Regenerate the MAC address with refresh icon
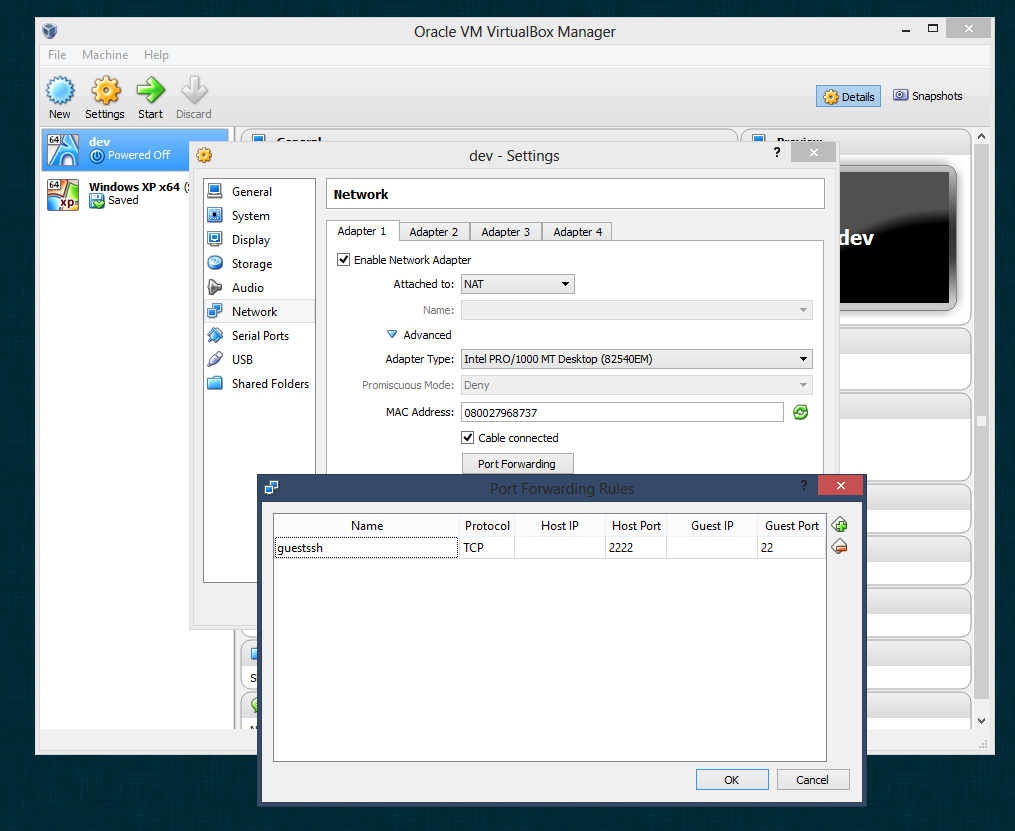Screen dimensions: 1015x831 click(800, 412)
